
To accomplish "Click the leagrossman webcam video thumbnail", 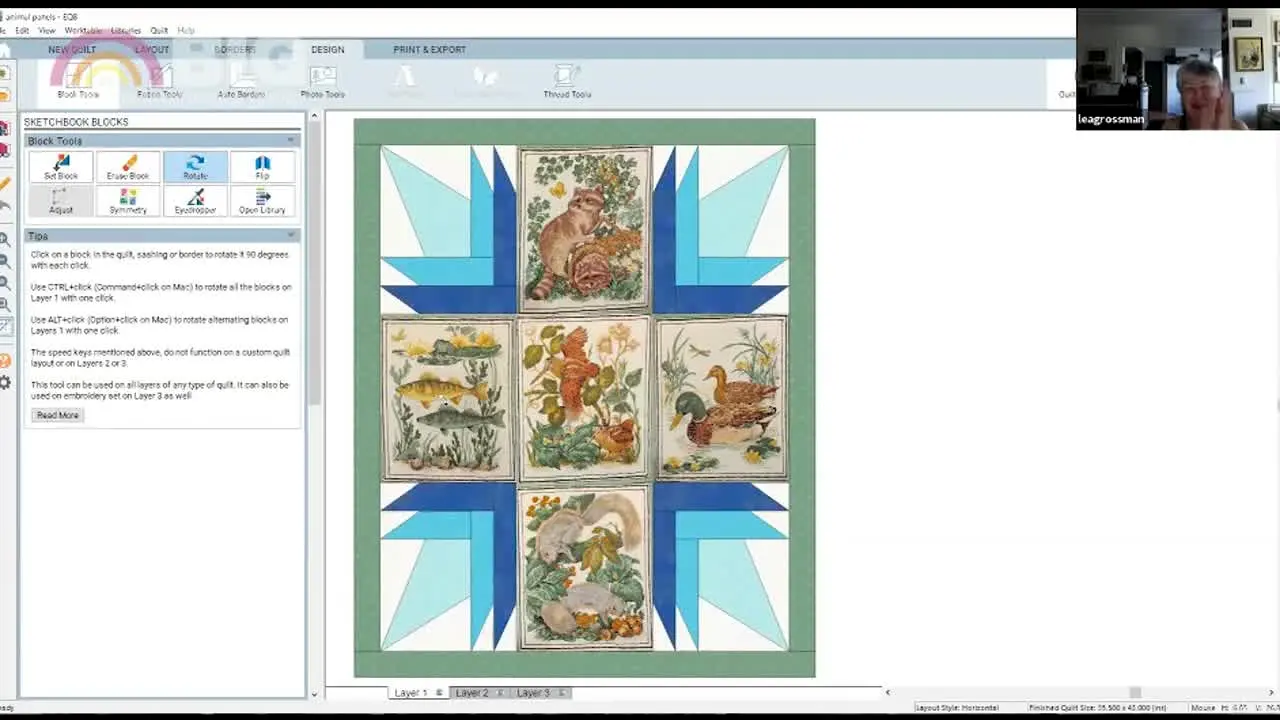I will pos(1177,69).
